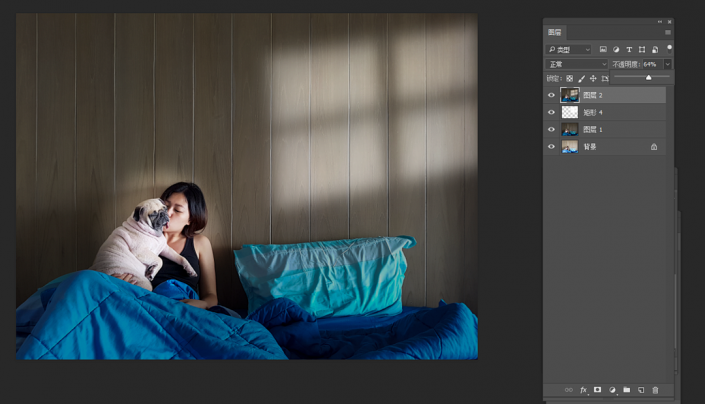Hide layer 图层 2 visibility eye
Viewport: 705px width, 404px height.
tap(551, 95)
